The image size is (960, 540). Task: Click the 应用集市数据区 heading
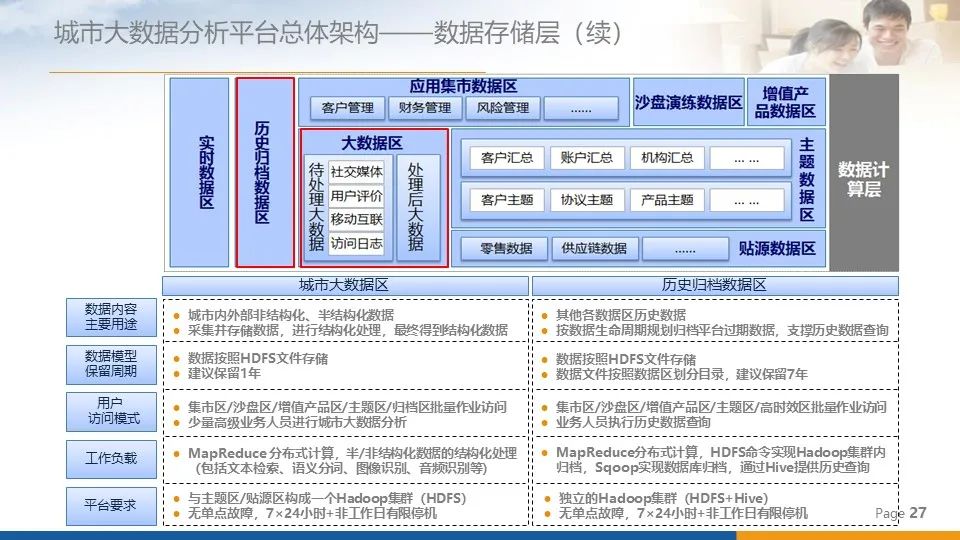click(463, 86)
